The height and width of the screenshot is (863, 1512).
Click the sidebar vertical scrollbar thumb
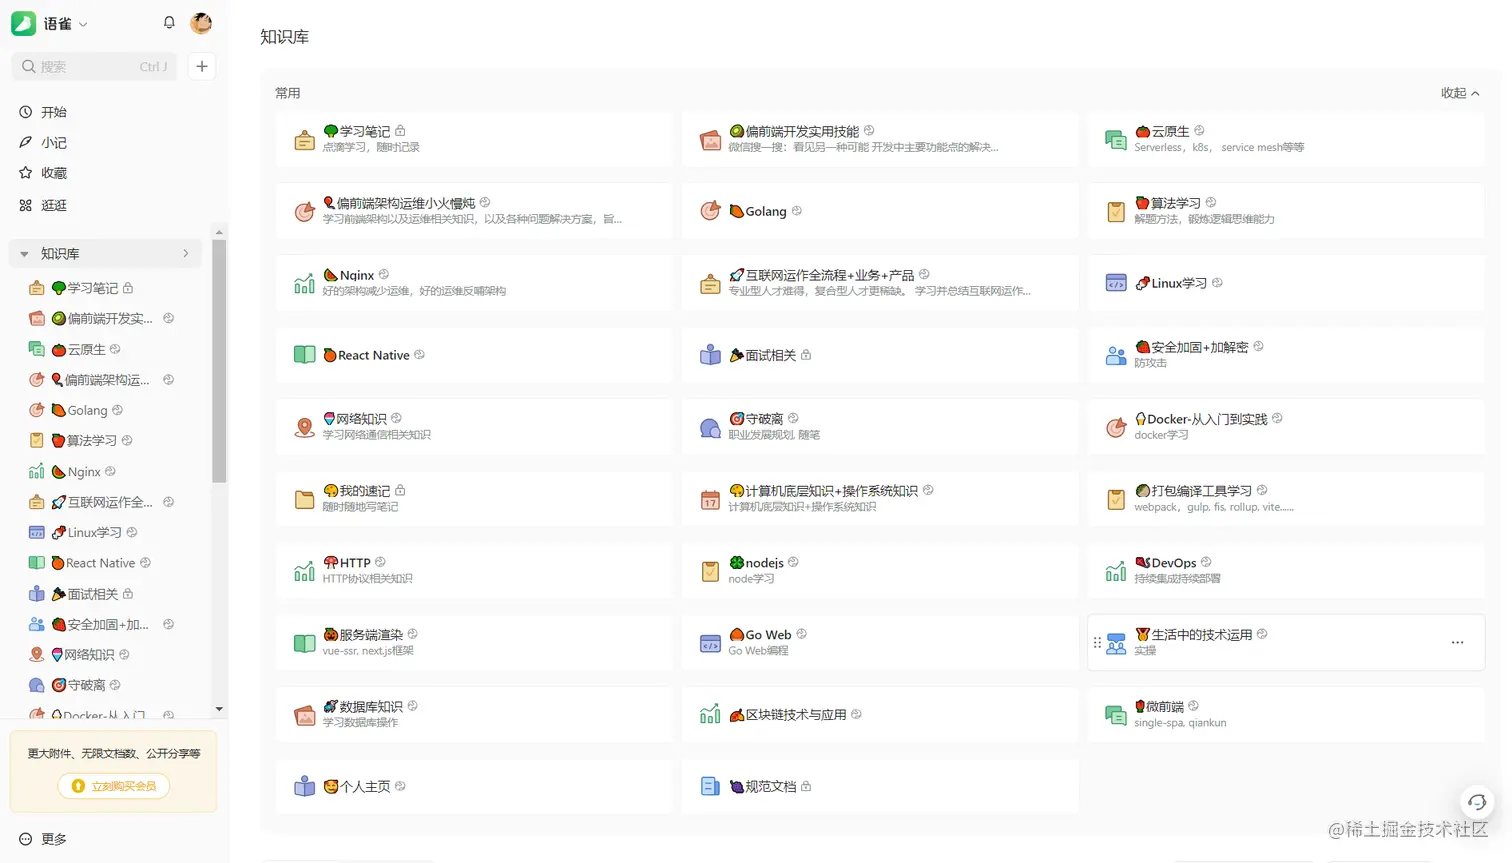pyautogui.click(x=219, y=361)
